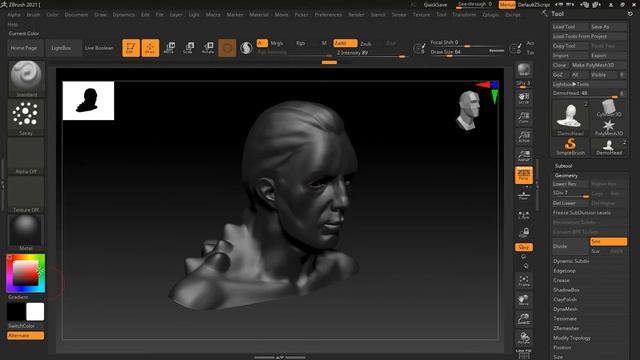Open the Zplugin menu
The image size is (640, 360).
[490, 15]
